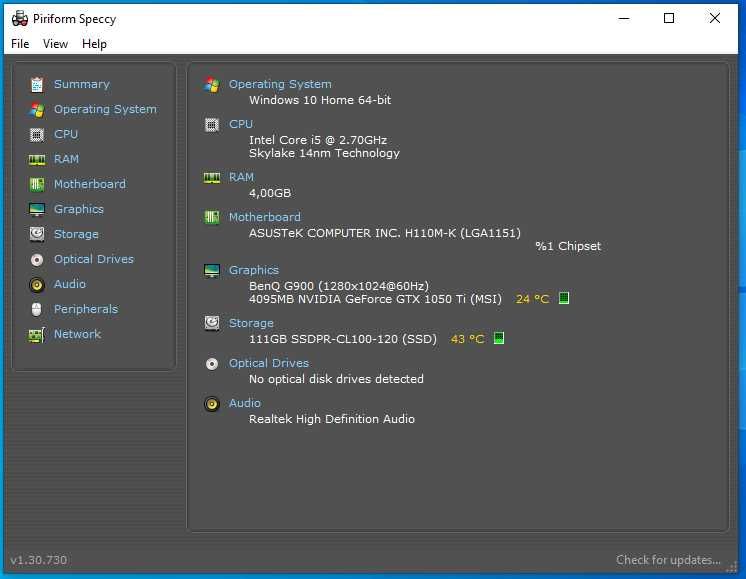Open the Operating System heading link
Image resolution: width=746 pixels, height=579 pixels.
pos(280,84)
